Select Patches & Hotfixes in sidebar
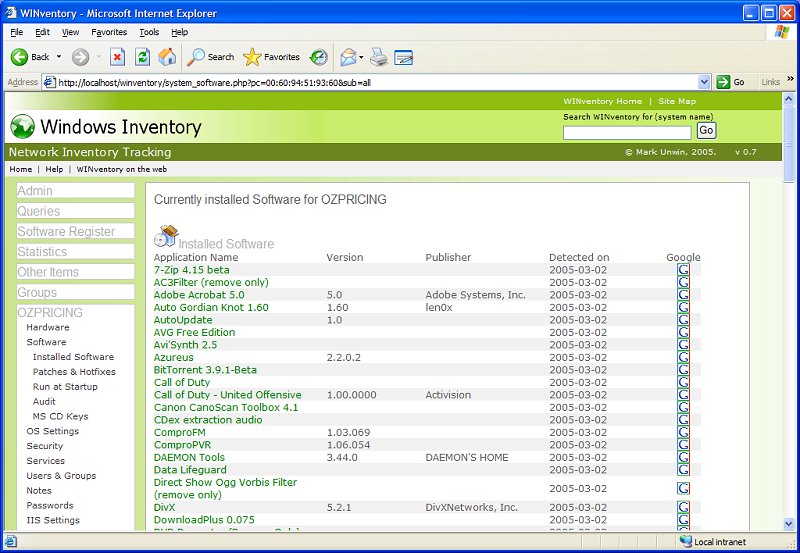Image resolution: width=800 pixels, height=553 pixels. point(74,372)
